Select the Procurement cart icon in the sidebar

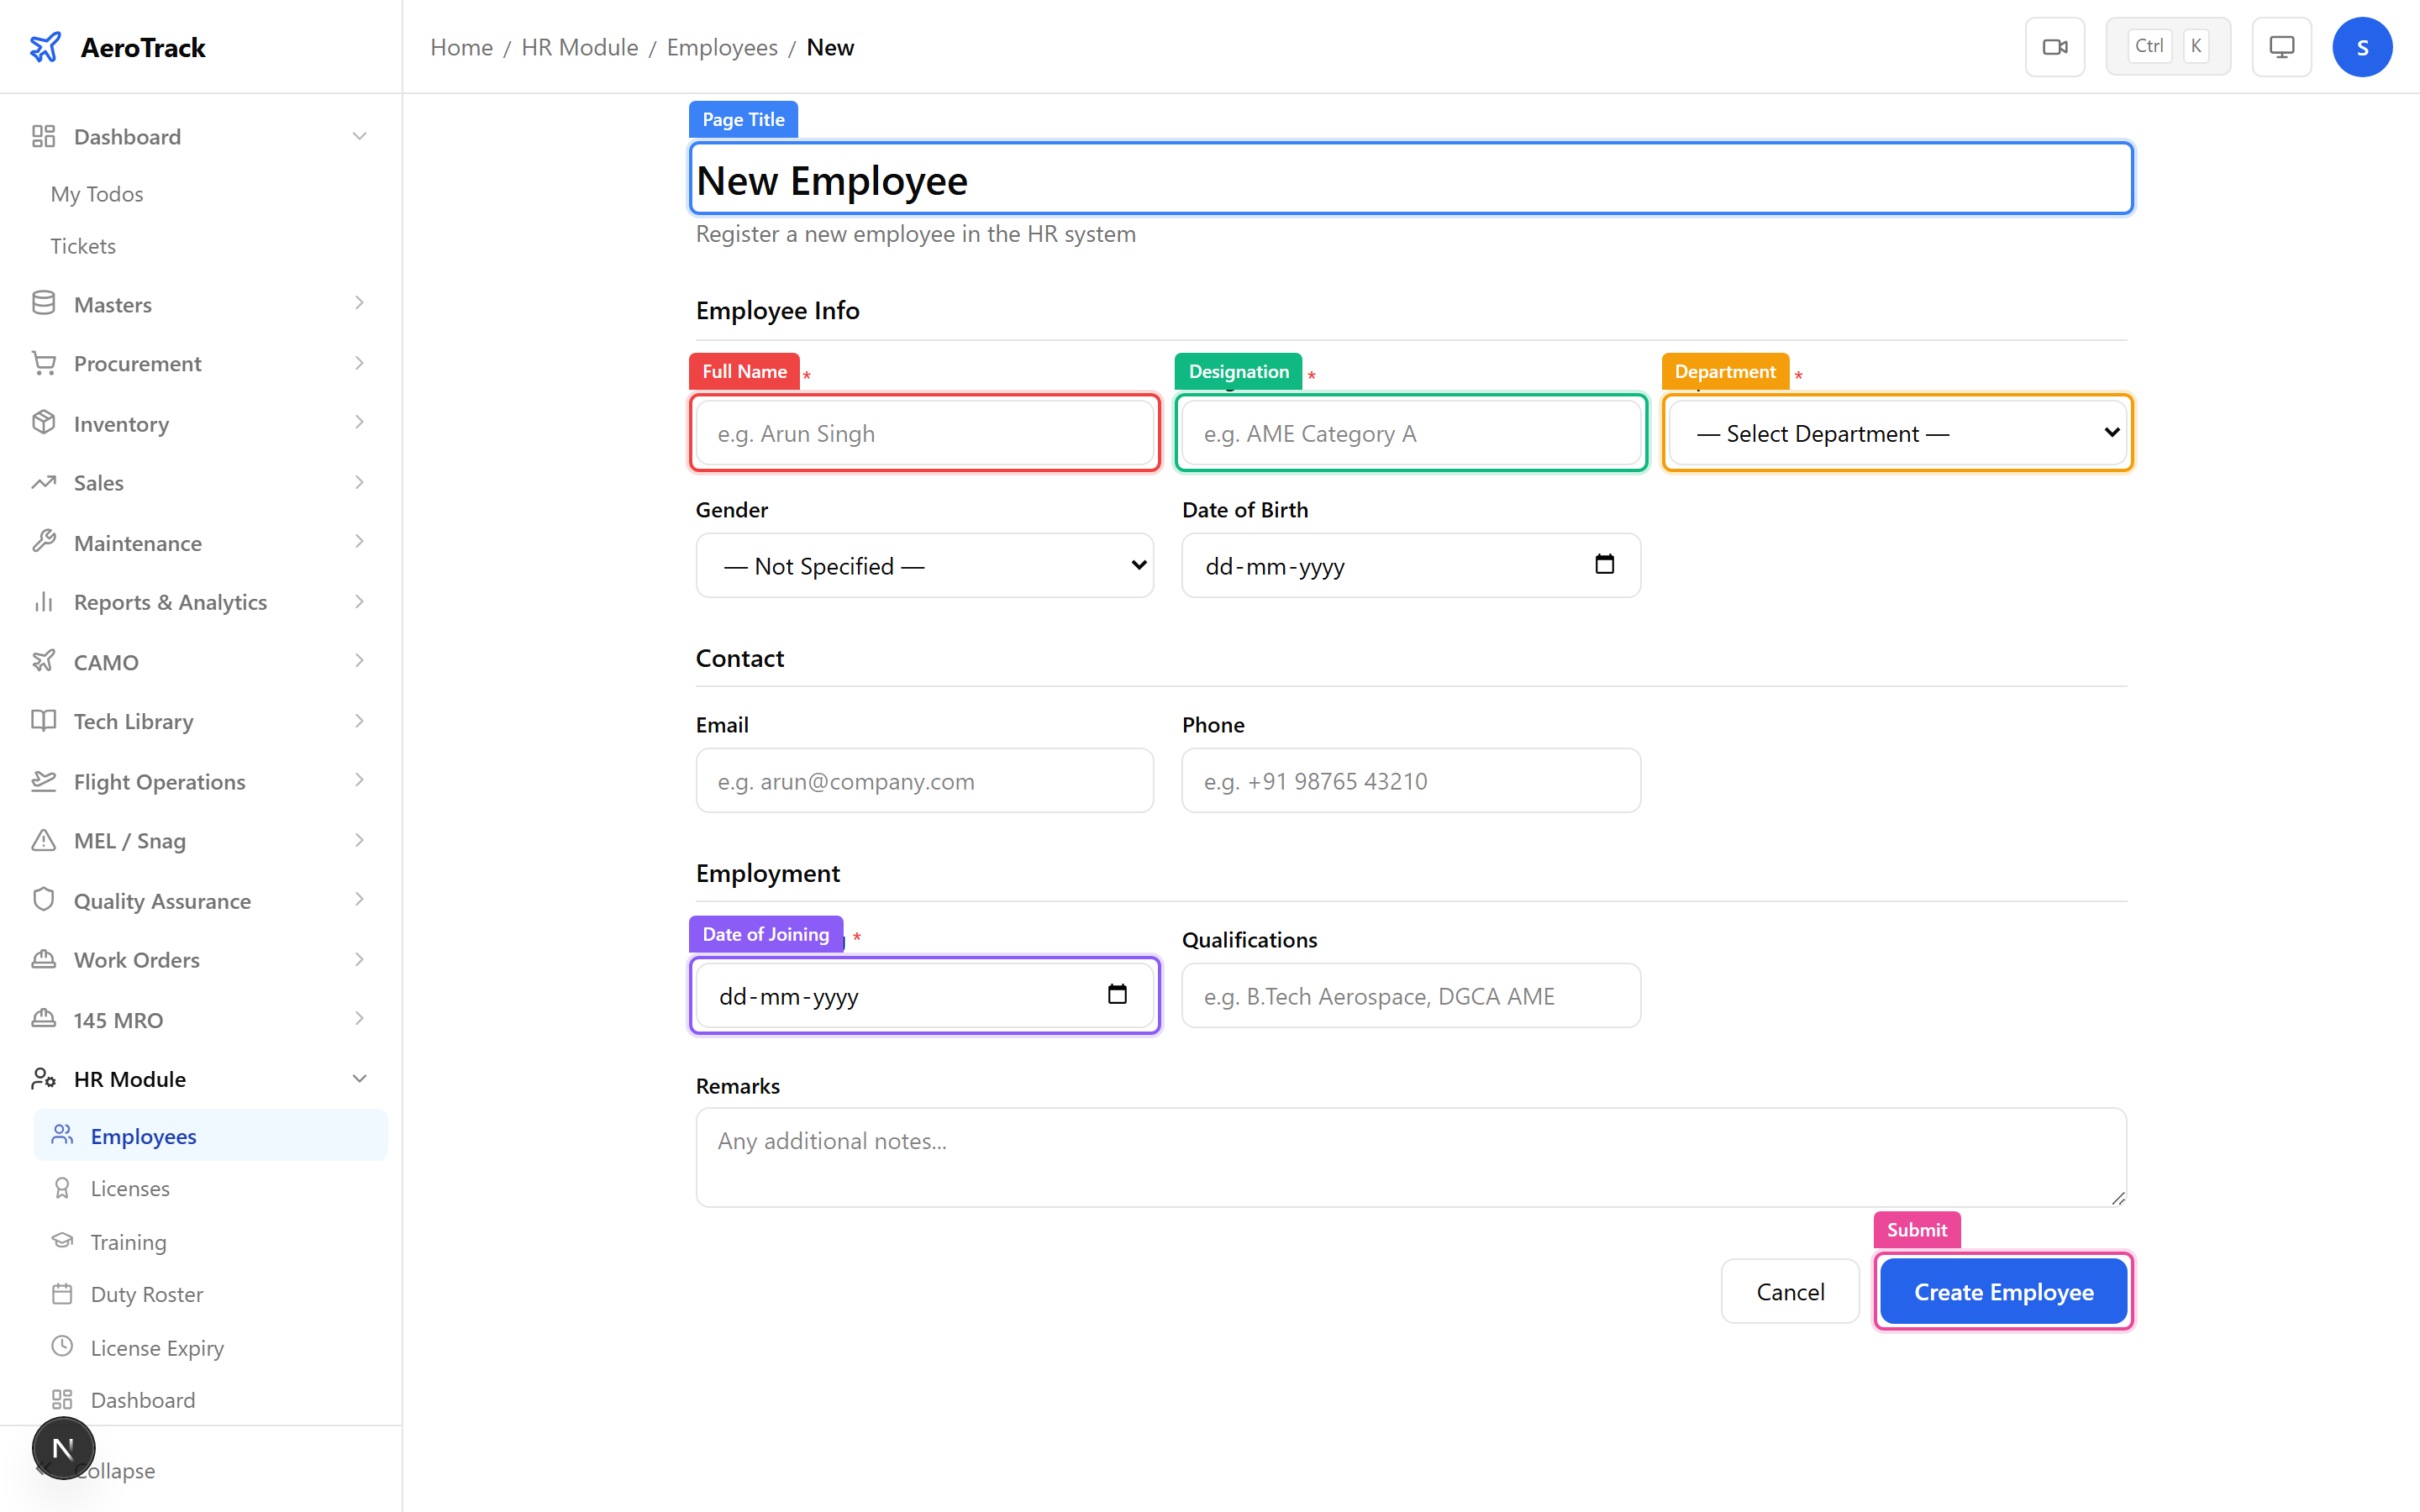[43, 362]
